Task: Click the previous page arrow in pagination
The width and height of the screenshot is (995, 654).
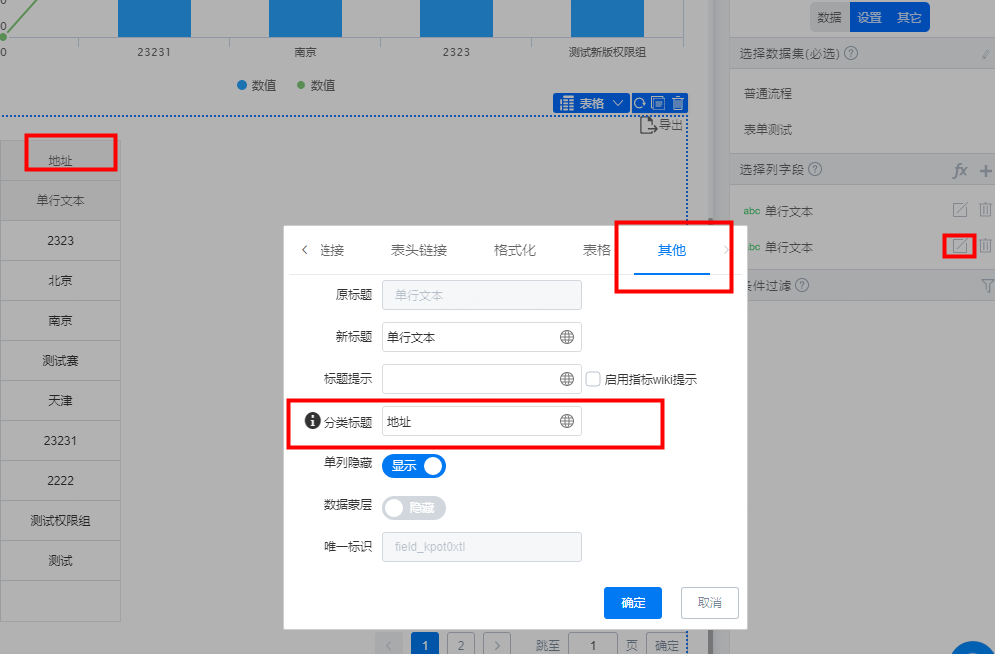Action: pos(388,644)
